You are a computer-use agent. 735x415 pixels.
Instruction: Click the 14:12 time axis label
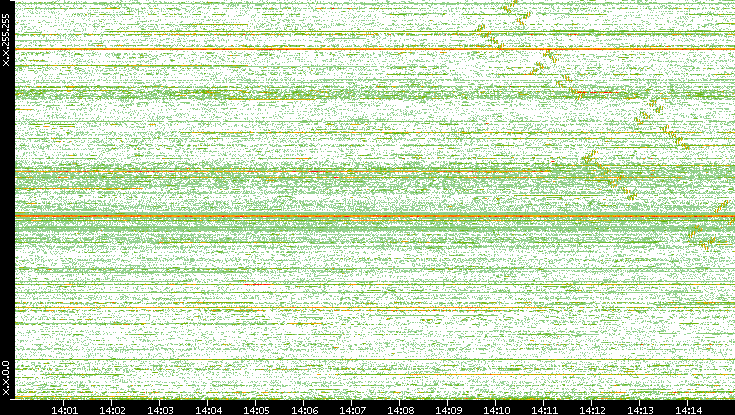pyautogui.click(x=592, y=410)
